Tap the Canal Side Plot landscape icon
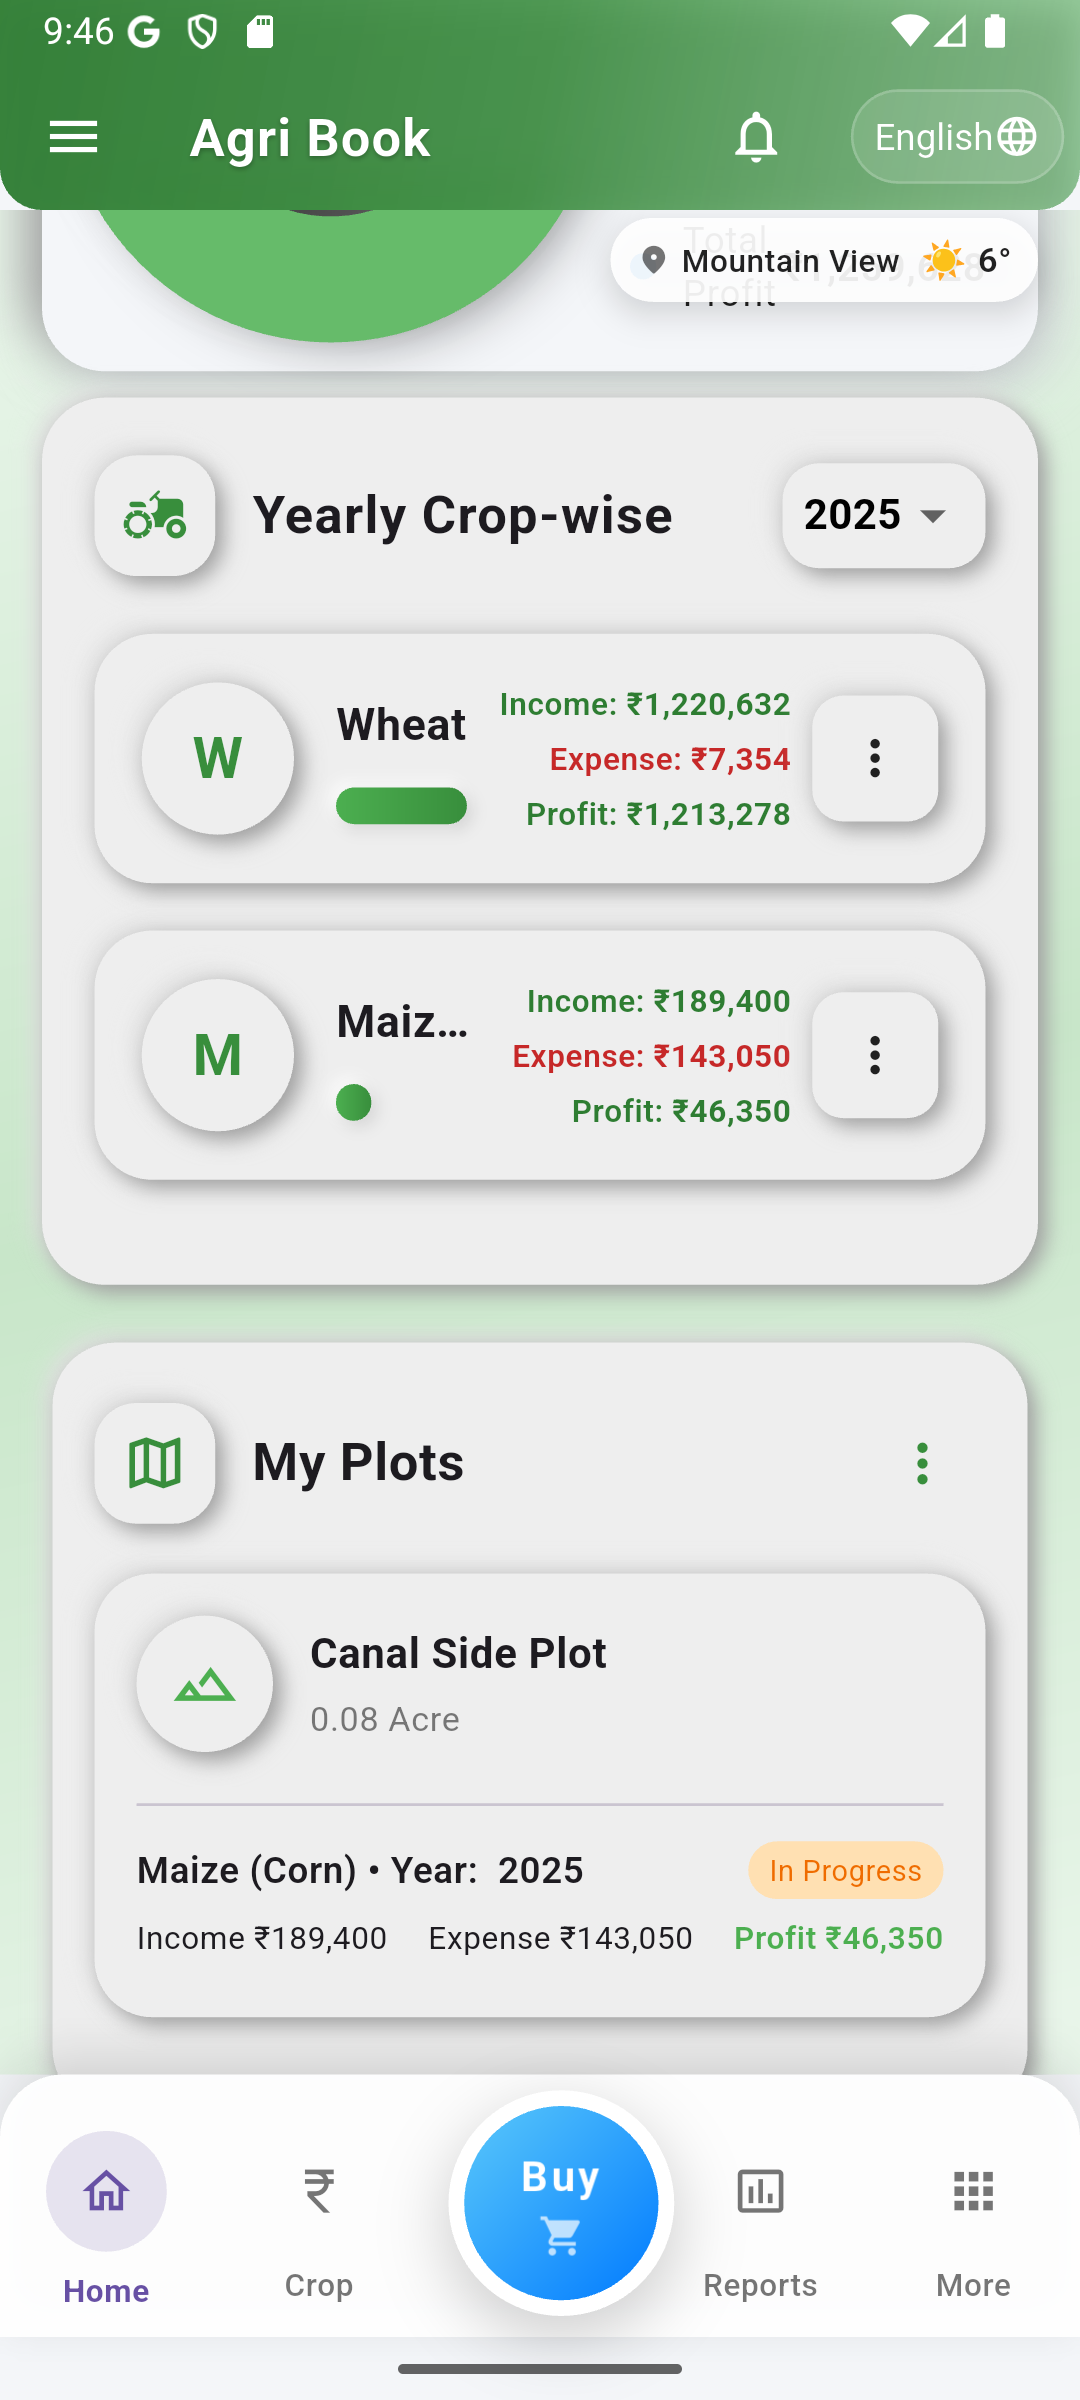The height and width of the screenshot is (2400, 1080). (x=205, y=1684)
